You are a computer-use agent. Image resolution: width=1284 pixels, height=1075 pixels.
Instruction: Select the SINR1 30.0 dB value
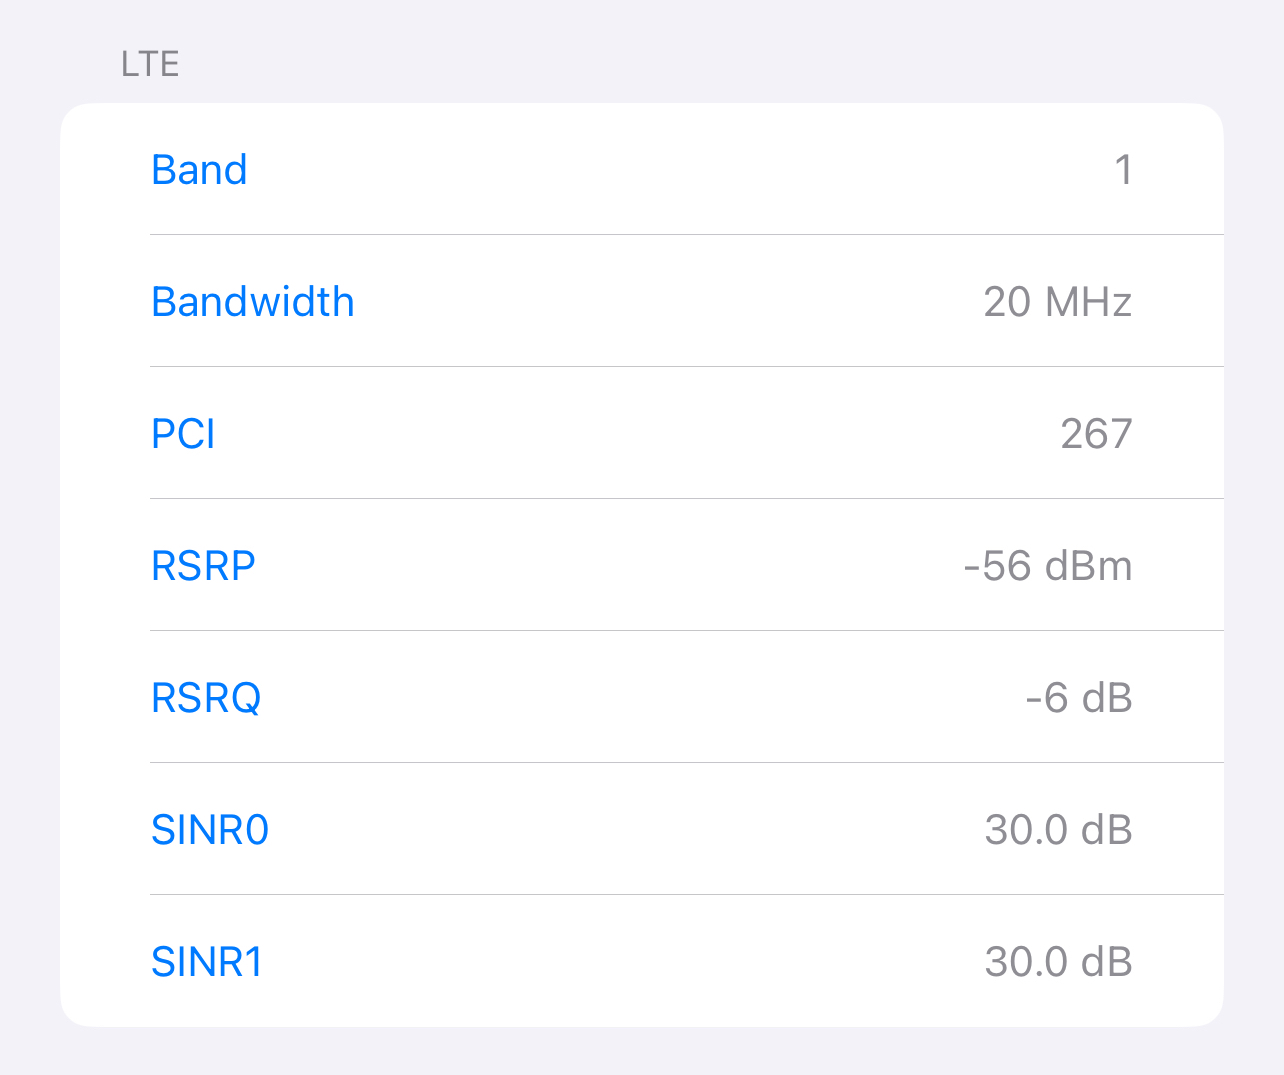coord(1058,962)
